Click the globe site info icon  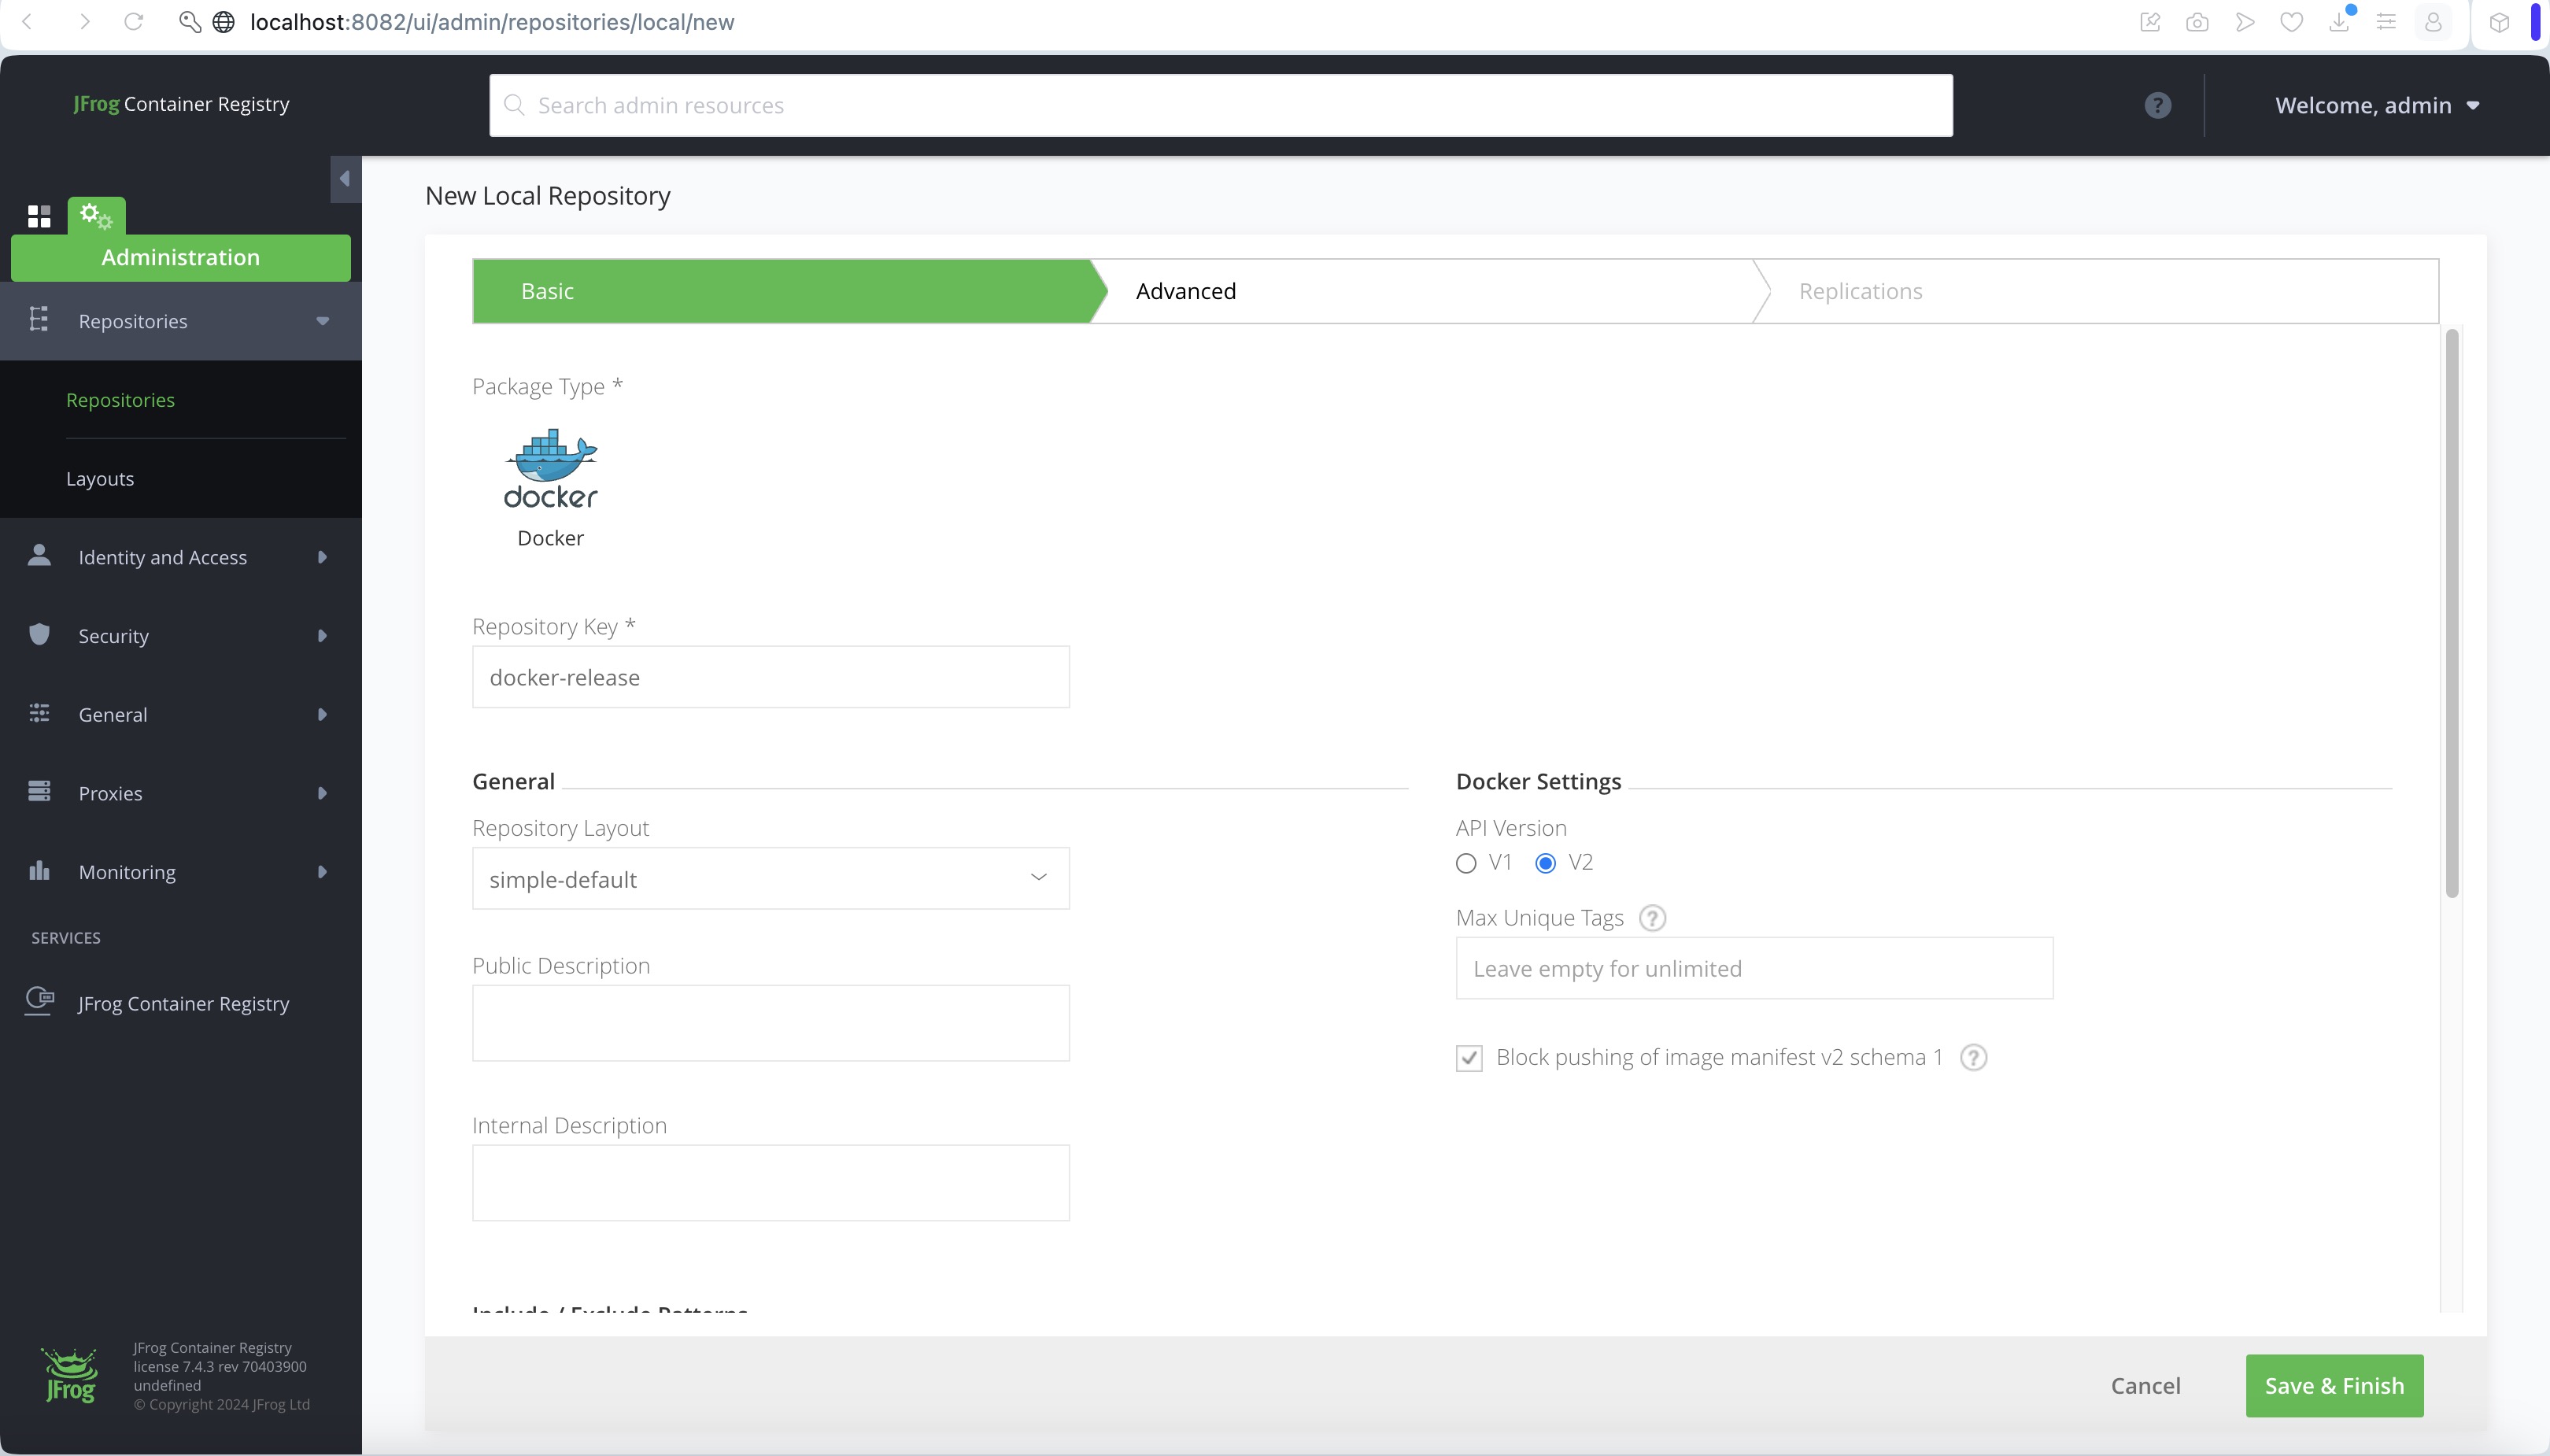coord(224,21)
